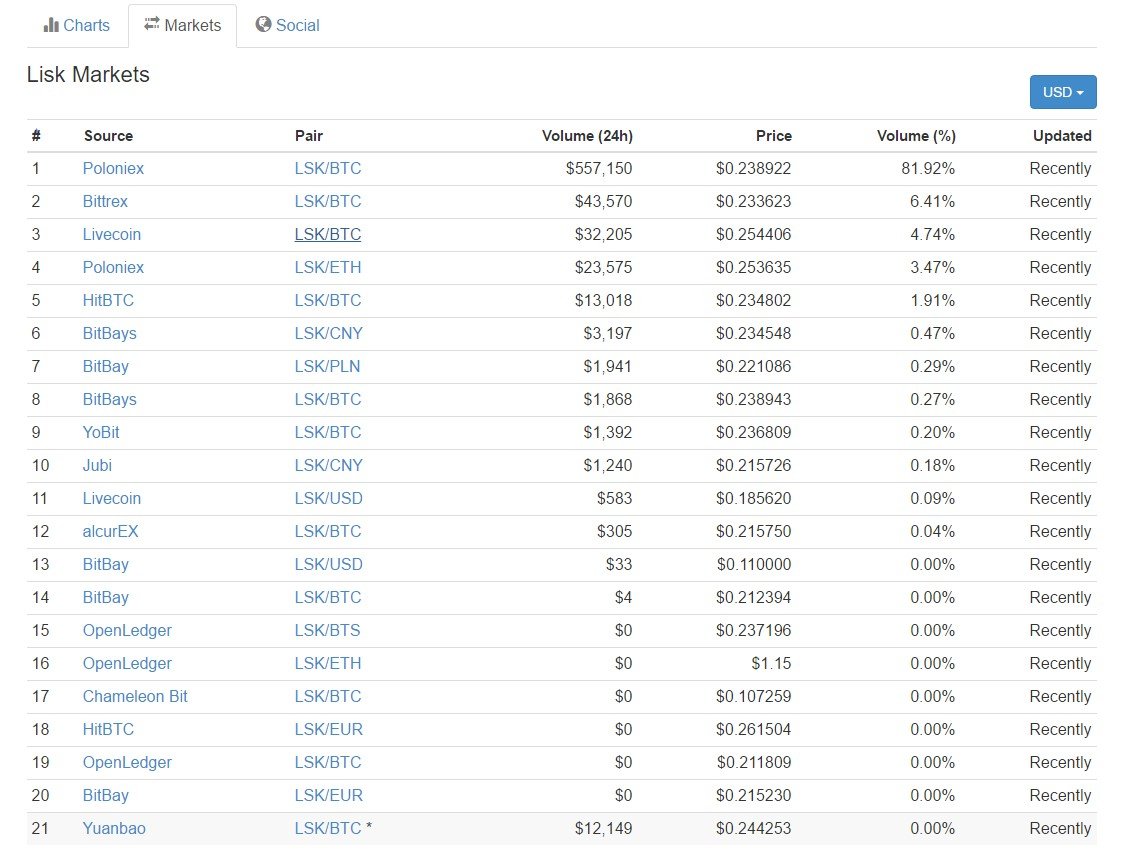Viewport: 1121px width, 862px height.
Task: Click price value $1.15
Action: tap(771, 663)
